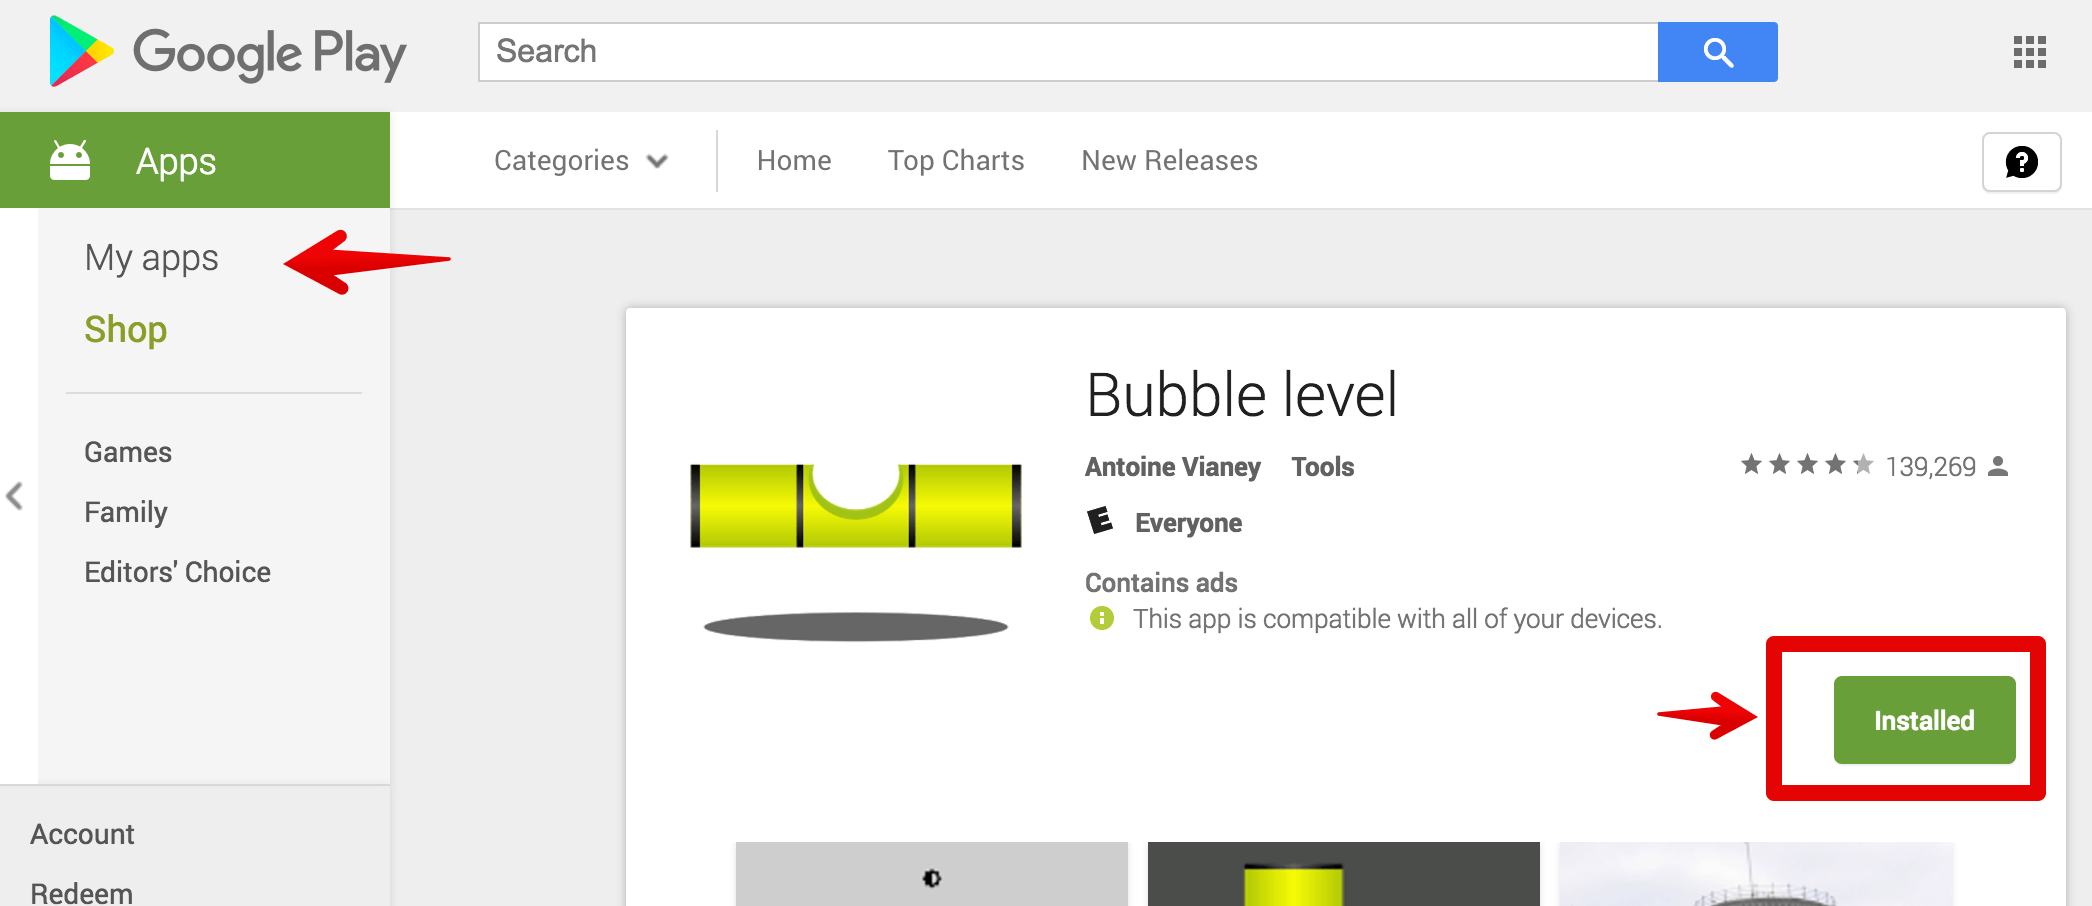The width and height of the screenshot is (2092, 906).
Task: Click the Everyone rating text
Action: 1188,523
